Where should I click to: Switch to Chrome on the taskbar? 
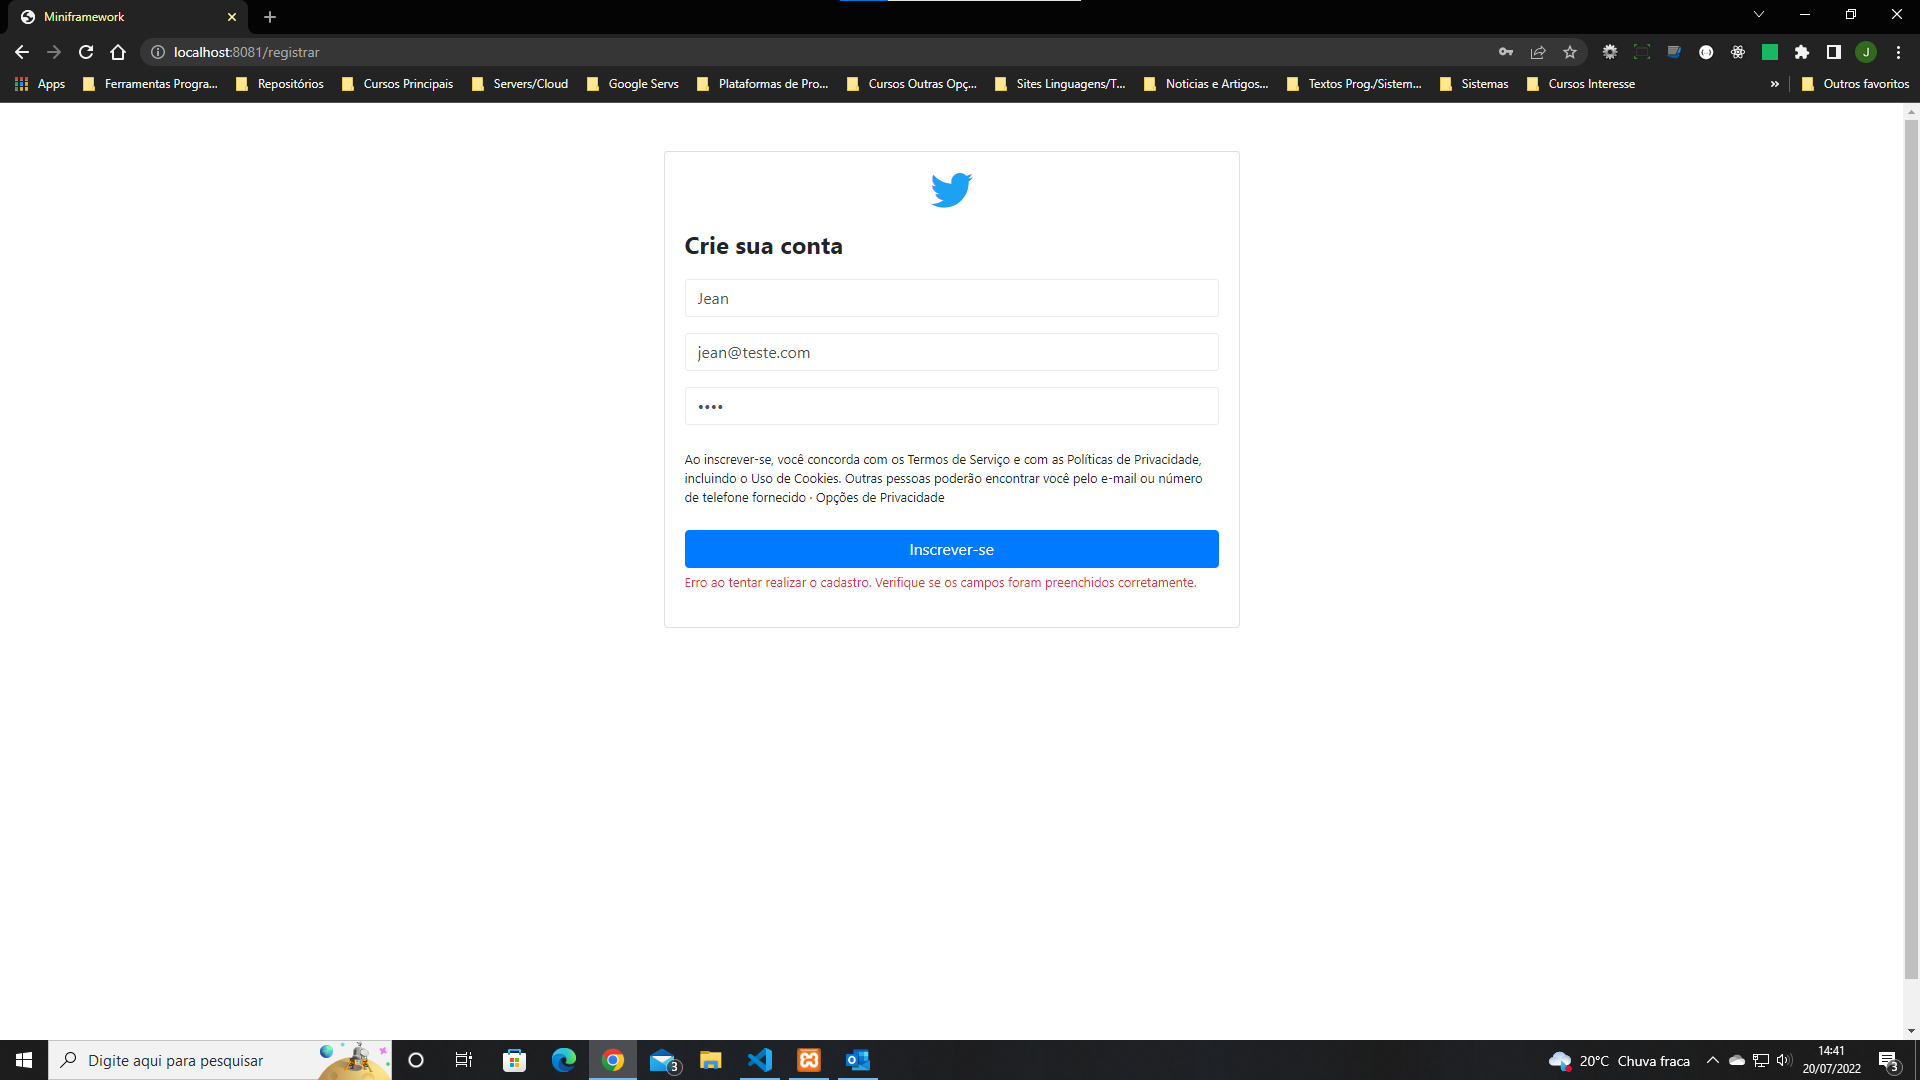[x=613, y=1060]
